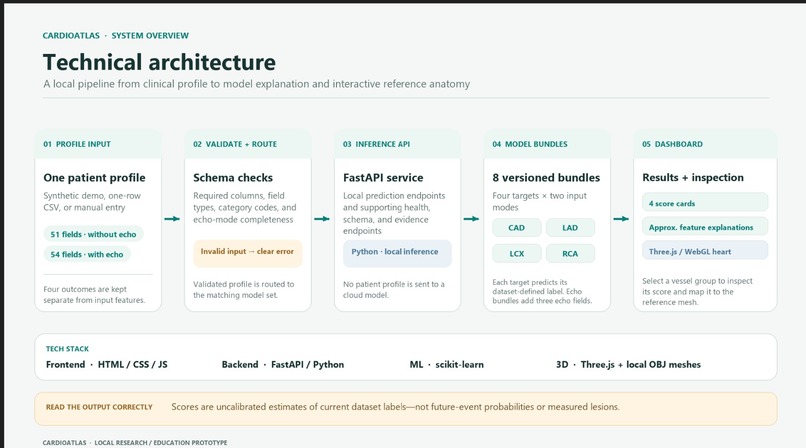The width and height of the screenshot is (806, 448).
Task: Click the 'Results + inspection' title
Action: [693, 178]
